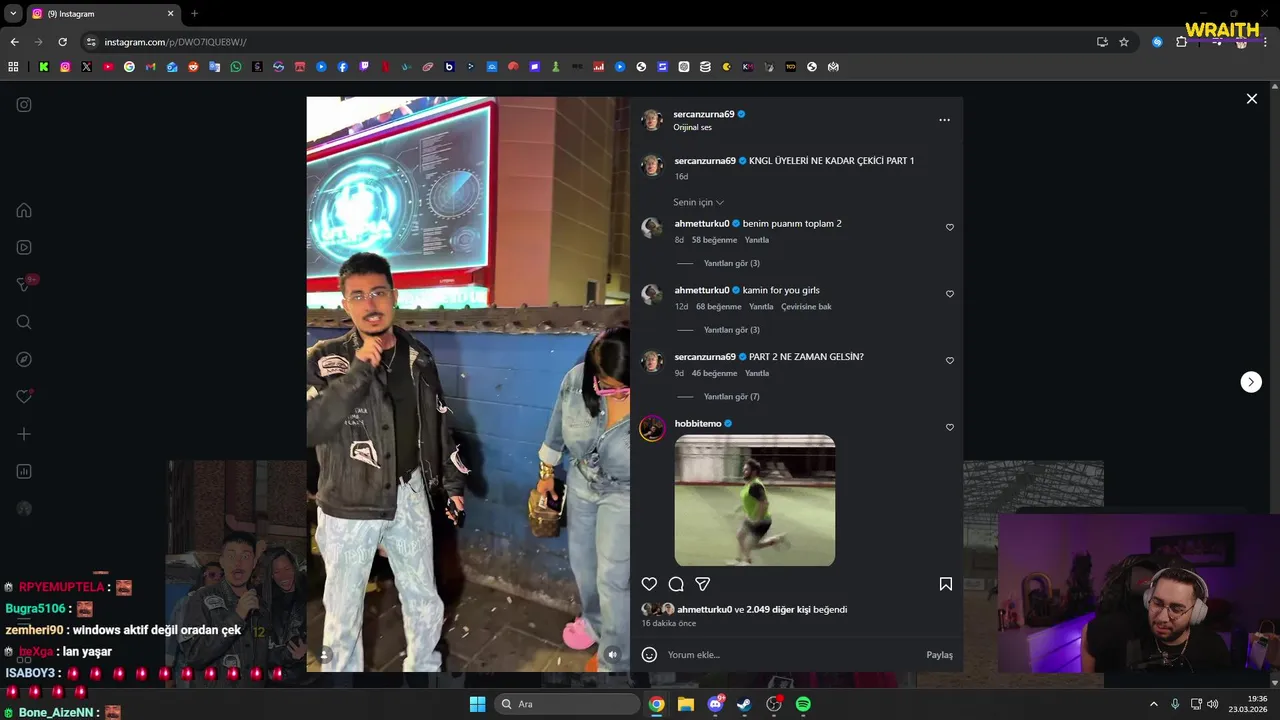Viewport: 1280px width, 720px height.
Task: Like the post with heart icon
Action: (649, 584)
